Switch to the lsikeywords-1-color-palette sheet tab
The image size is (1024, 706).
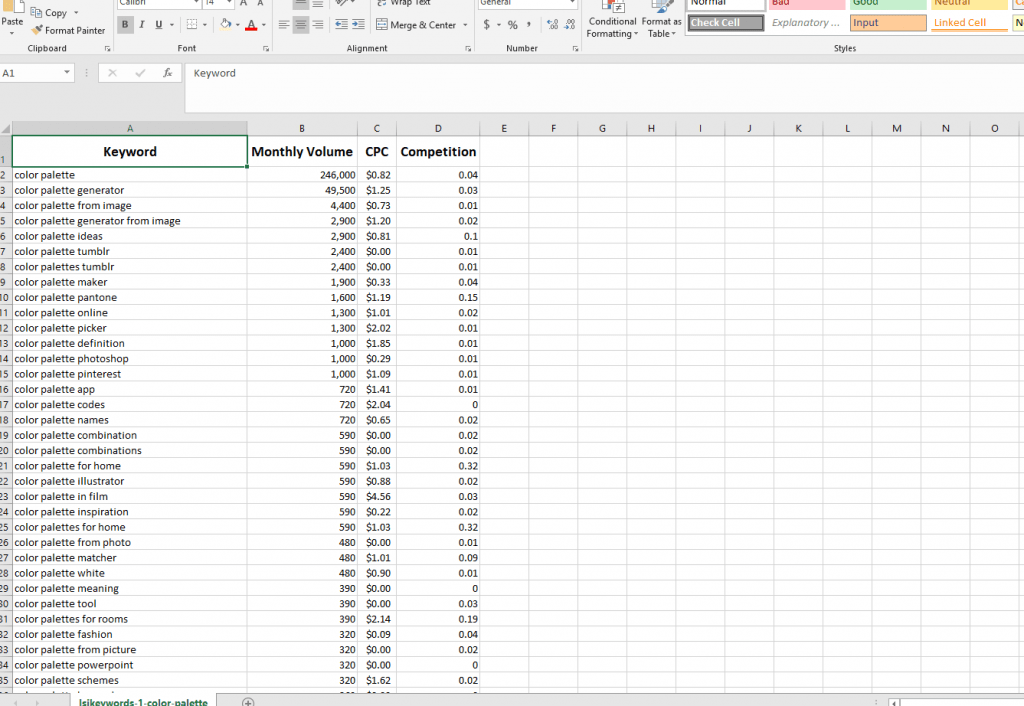coord(143,701)
